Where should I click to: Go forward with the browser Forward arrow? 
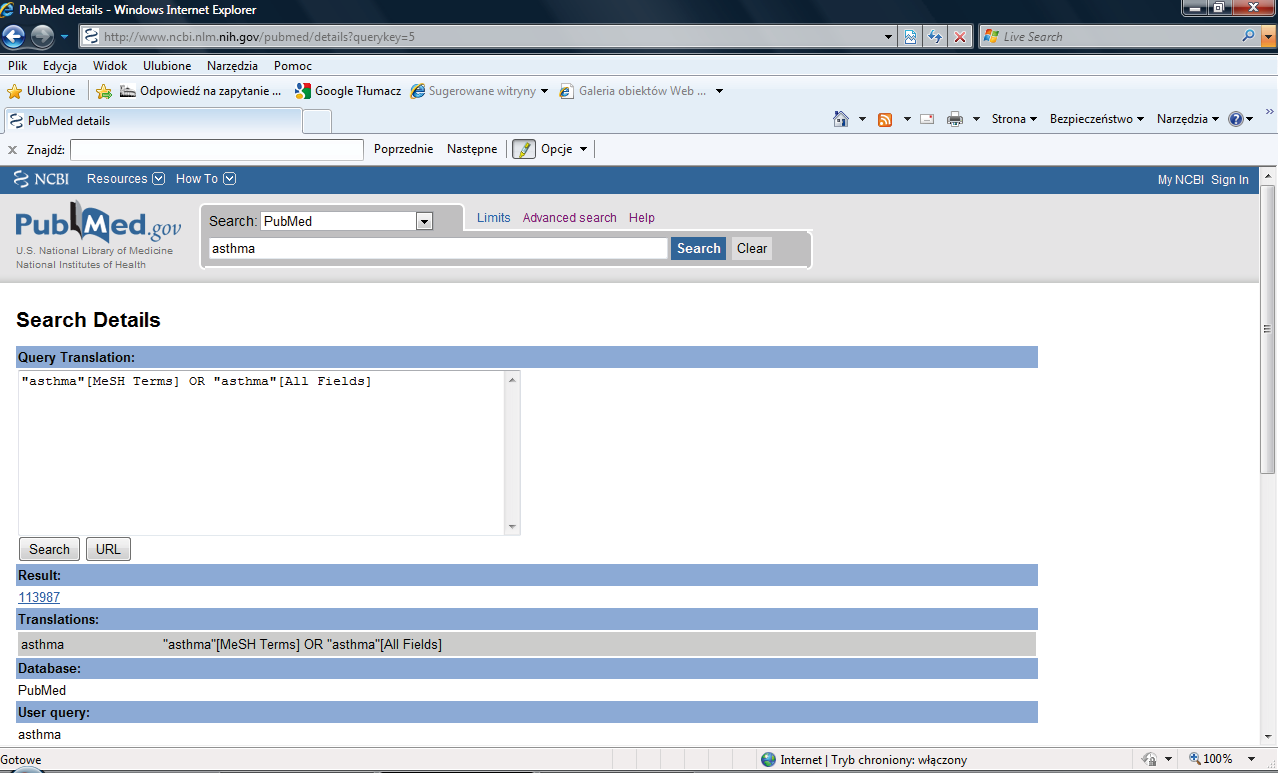[42, 37]
